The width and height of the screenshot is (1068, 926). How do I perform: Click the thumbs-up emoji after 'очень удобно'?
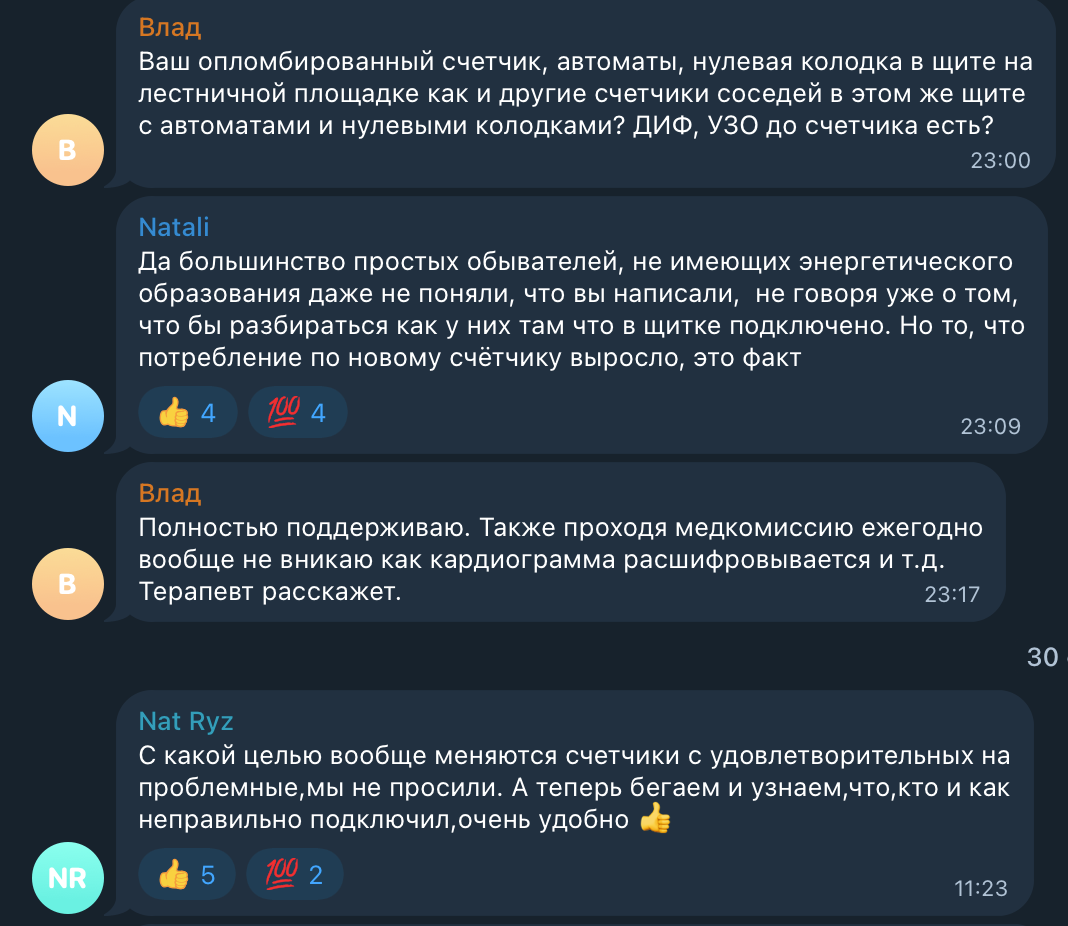pos(655,818)
